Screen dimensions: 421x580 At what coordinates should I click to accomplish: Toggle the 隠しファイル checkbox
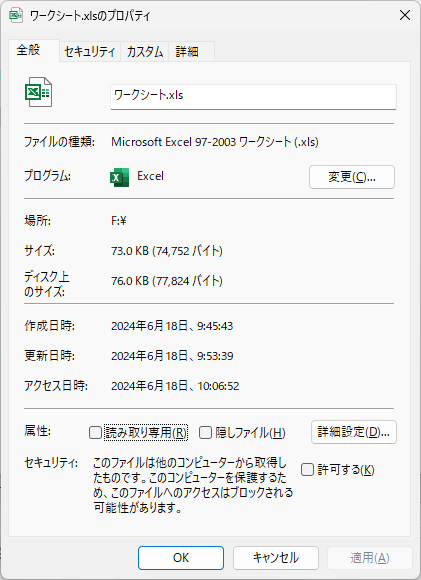pos(205,432)
